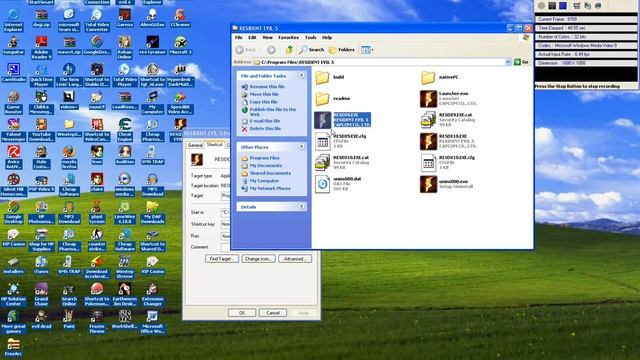Open Google Desktop shortcut icon
This screenshot has width=640, height=360.
click(x=13, y=212)
